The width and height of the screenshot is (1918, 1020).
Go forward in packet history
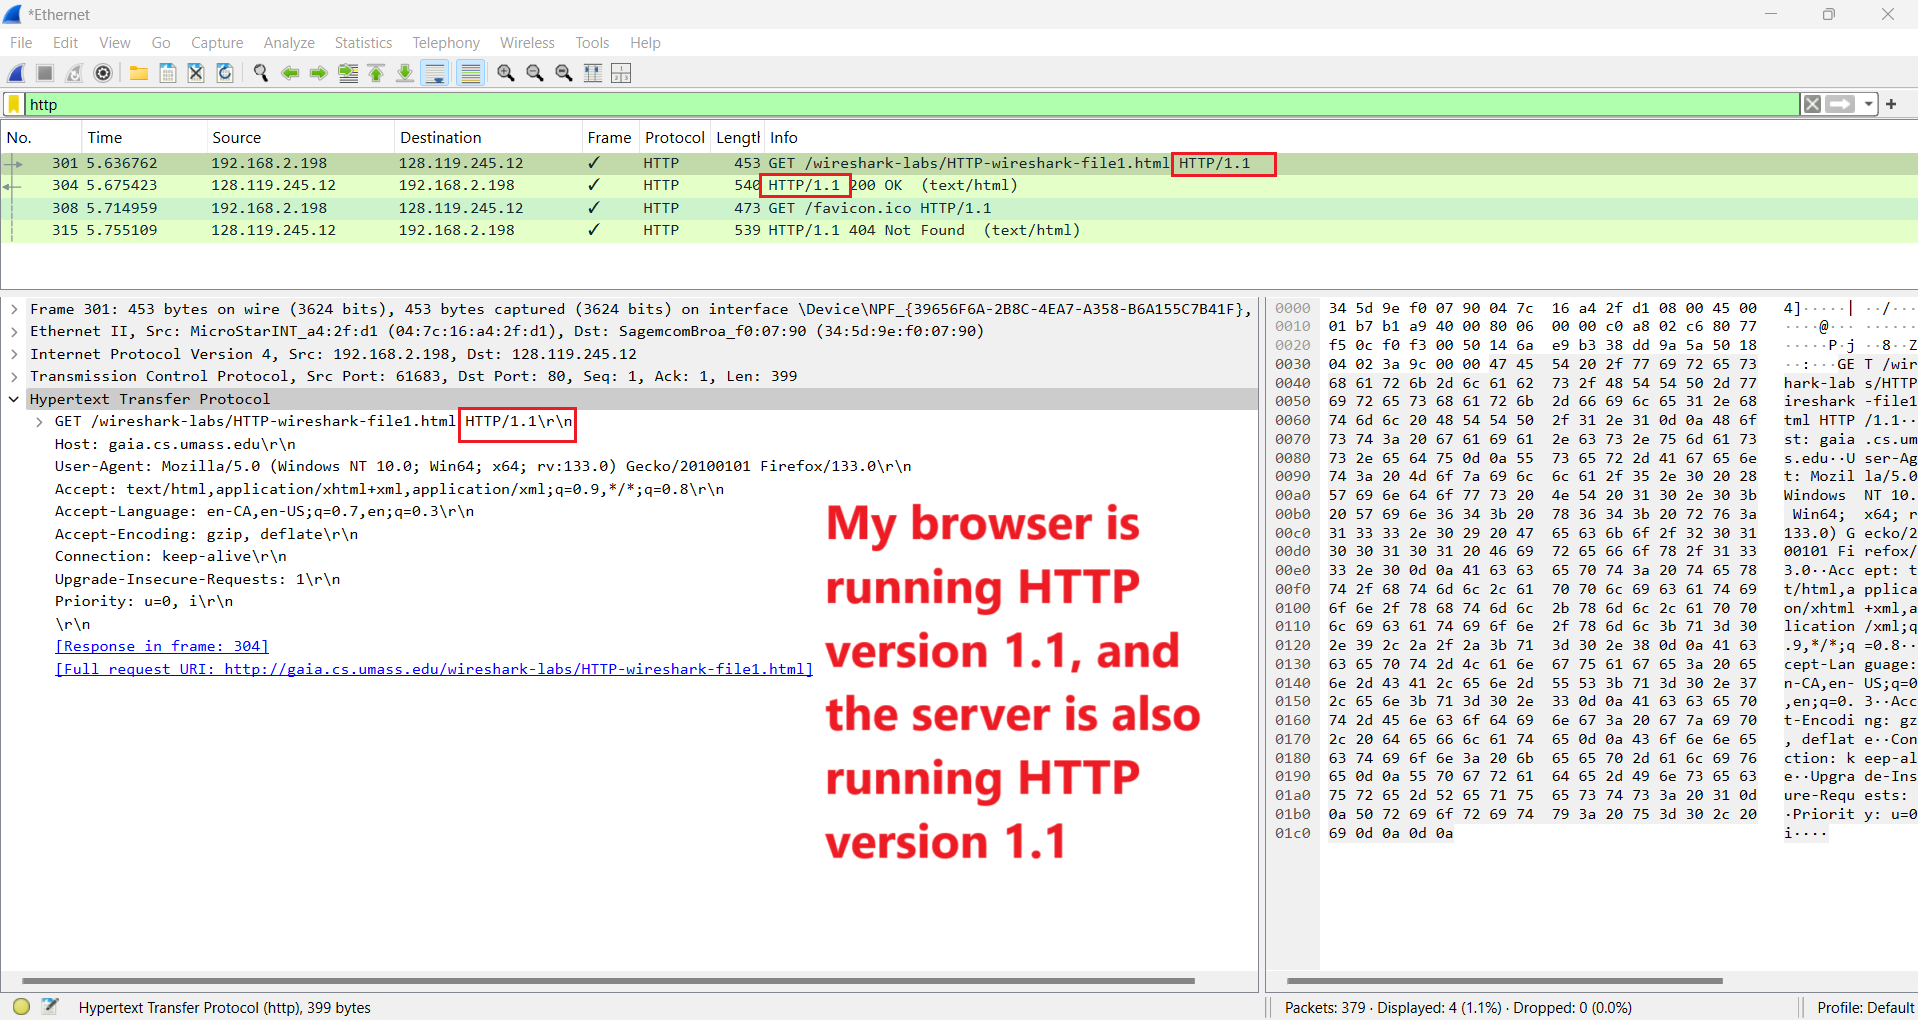tap(319, 73)
